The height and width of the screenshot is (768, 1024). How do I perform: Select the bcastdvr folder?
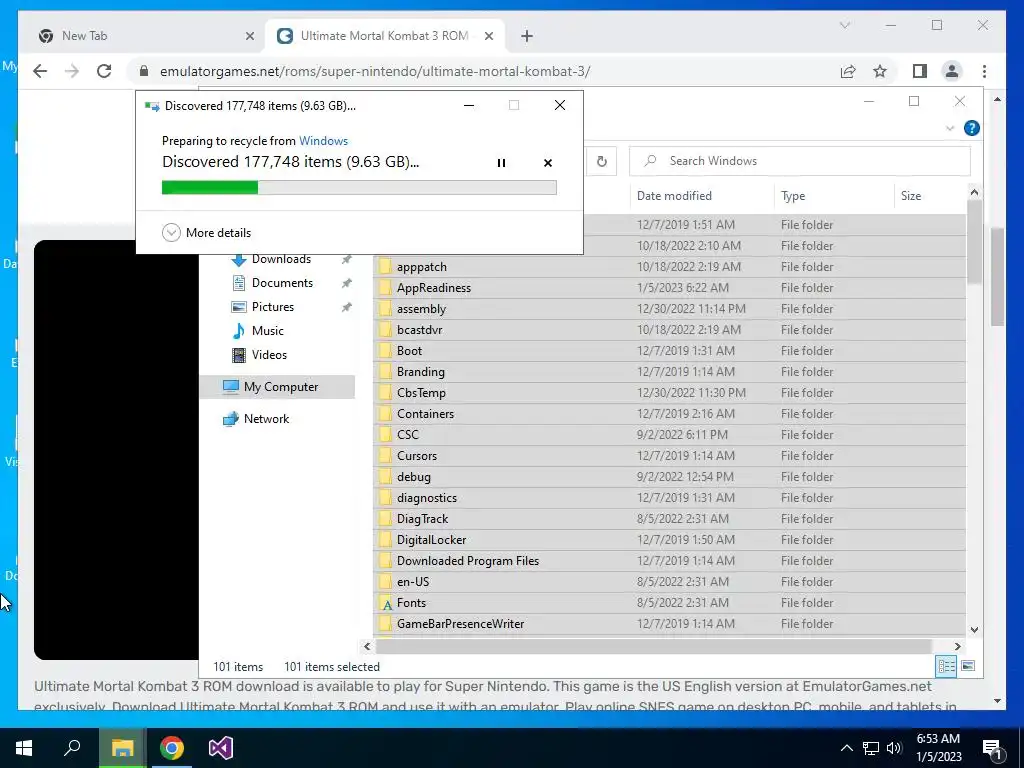pos(669,329)
